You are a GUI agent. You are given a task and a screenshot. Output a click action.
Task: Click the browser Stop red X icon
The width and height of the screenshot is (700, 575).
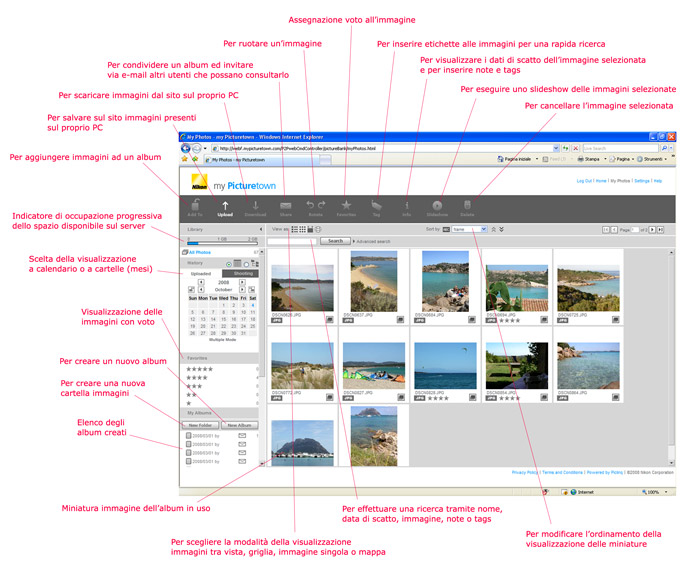click(x=576, y=148)
